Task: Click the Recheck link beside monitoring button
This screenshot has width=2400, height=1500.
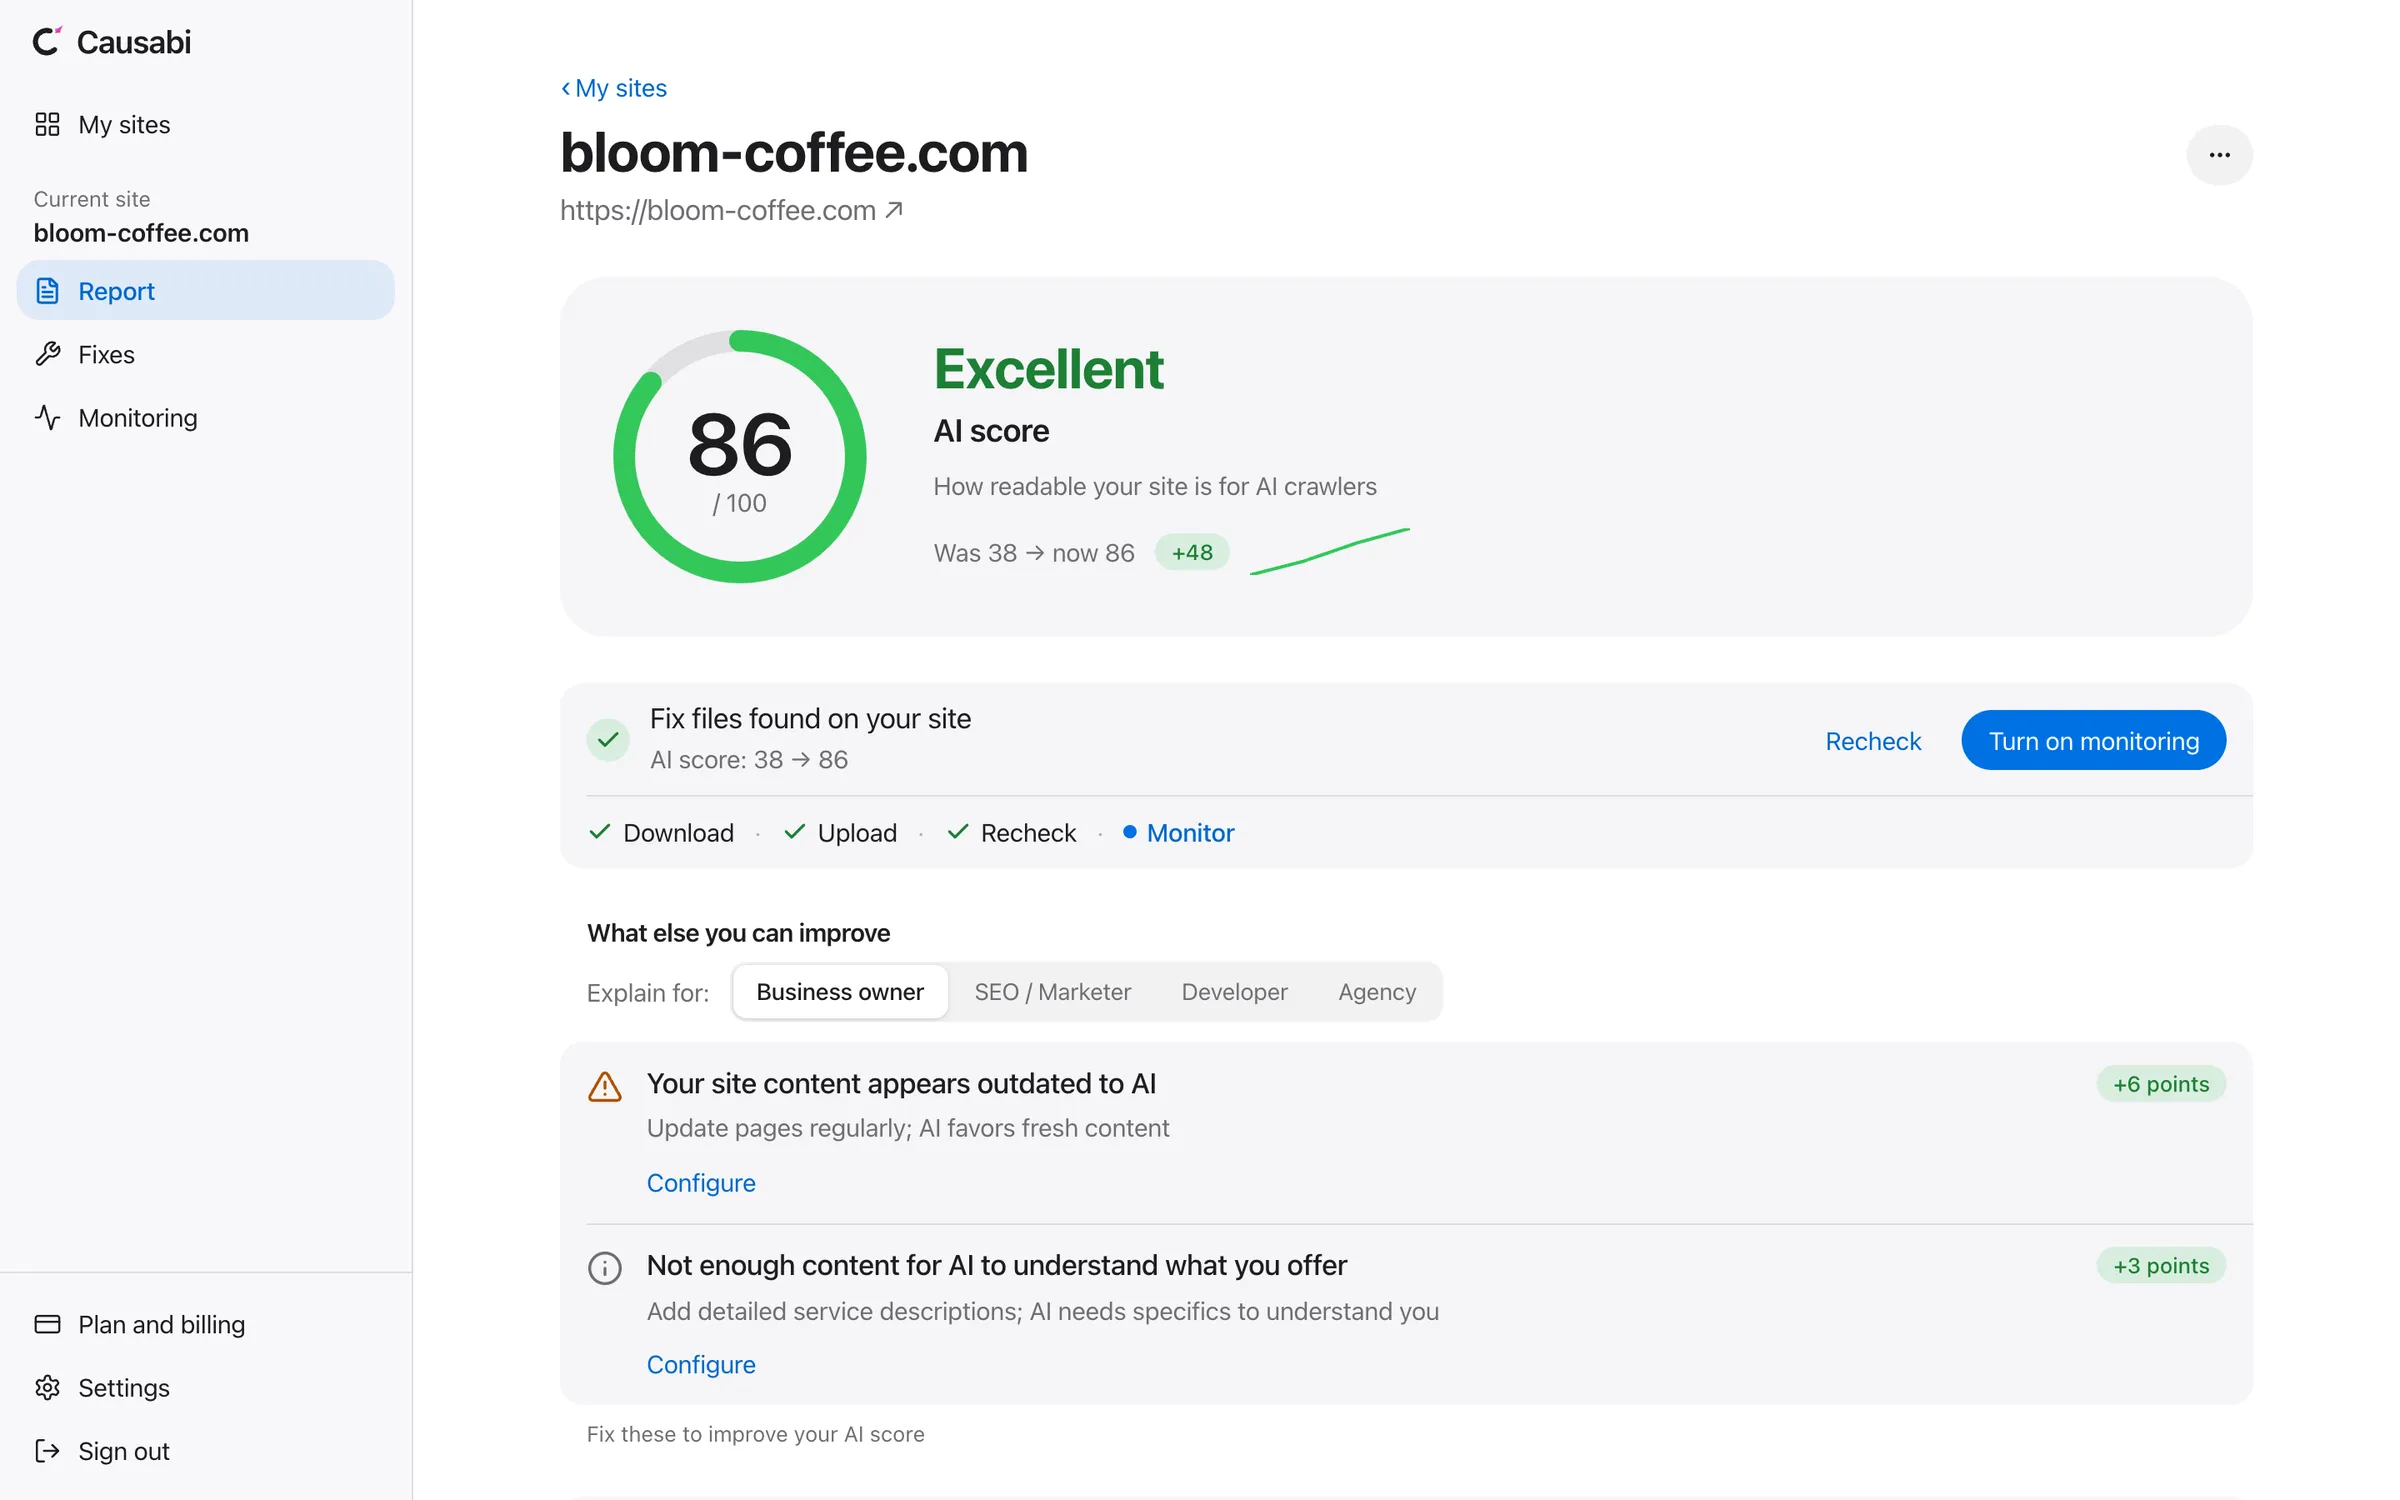Action: coord(1873,741)
